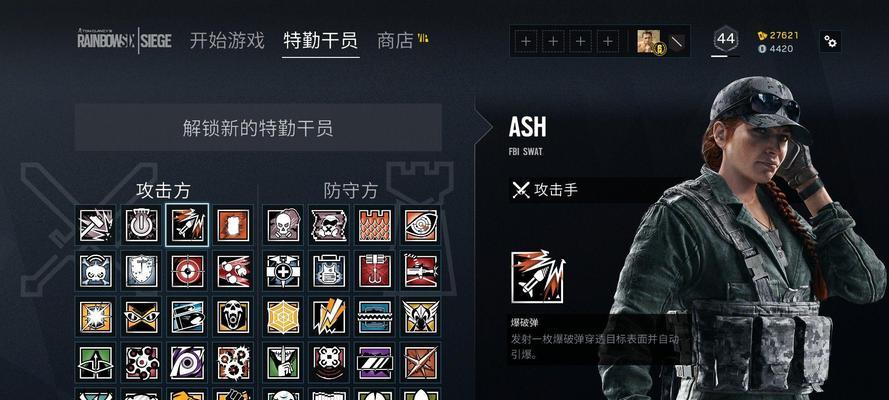Open the 商店 shop tab
The width and height of the screenshot is (889, 400).
(x=395, y=41)
